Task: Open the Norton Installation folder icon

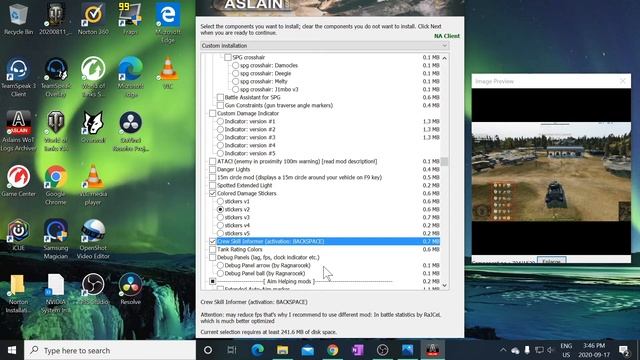Action: pos(18,293)
